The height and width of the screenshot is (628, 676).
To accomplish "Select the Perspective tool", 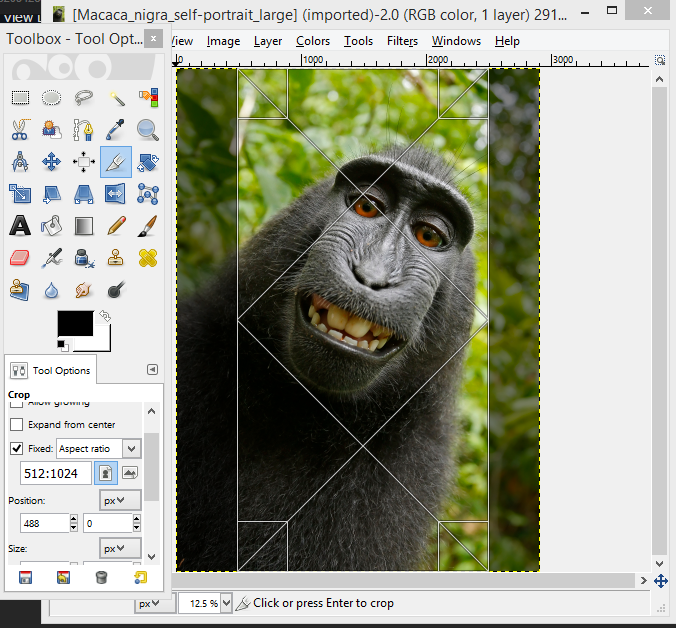I will pyautogui.click(x=84, y=194).
